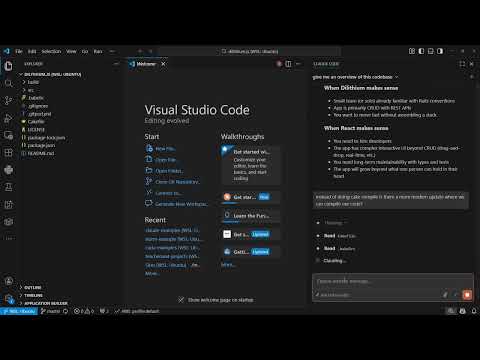Open the Learn the Fundamentals walkthrough
The image size is (480, 360).
click(x=251, y=216)
